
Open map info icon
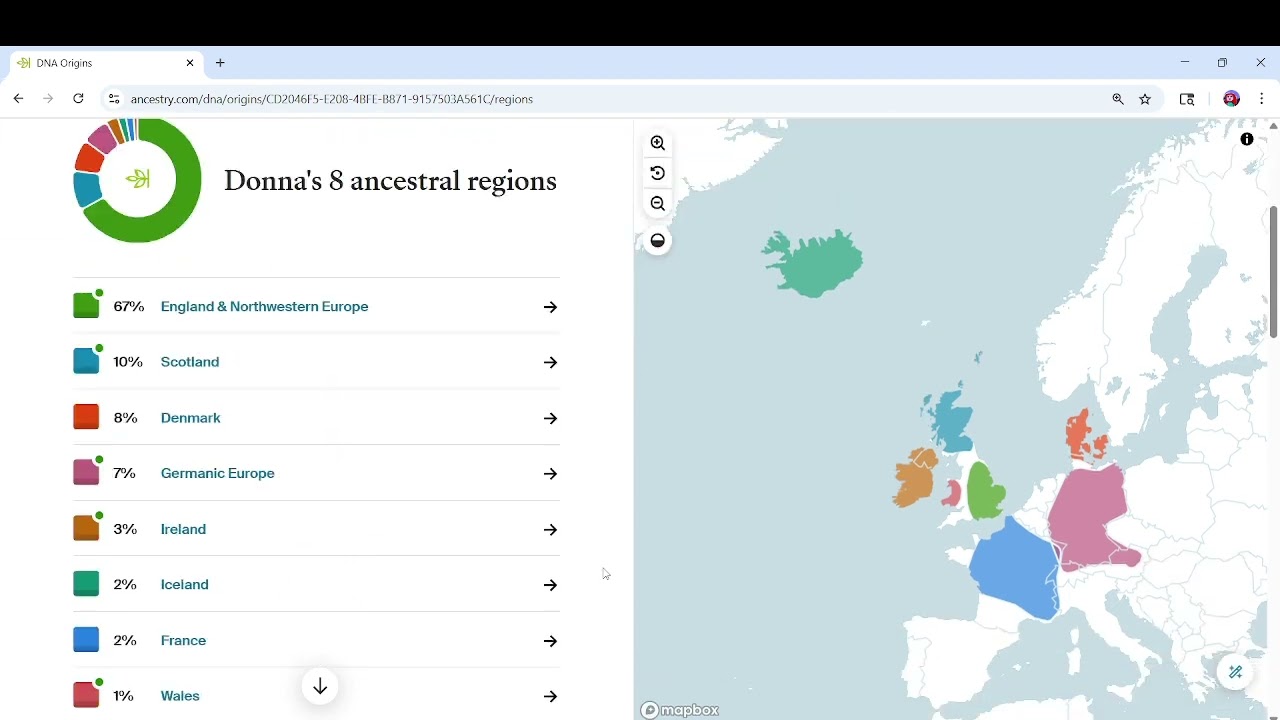click(1247, 139)
